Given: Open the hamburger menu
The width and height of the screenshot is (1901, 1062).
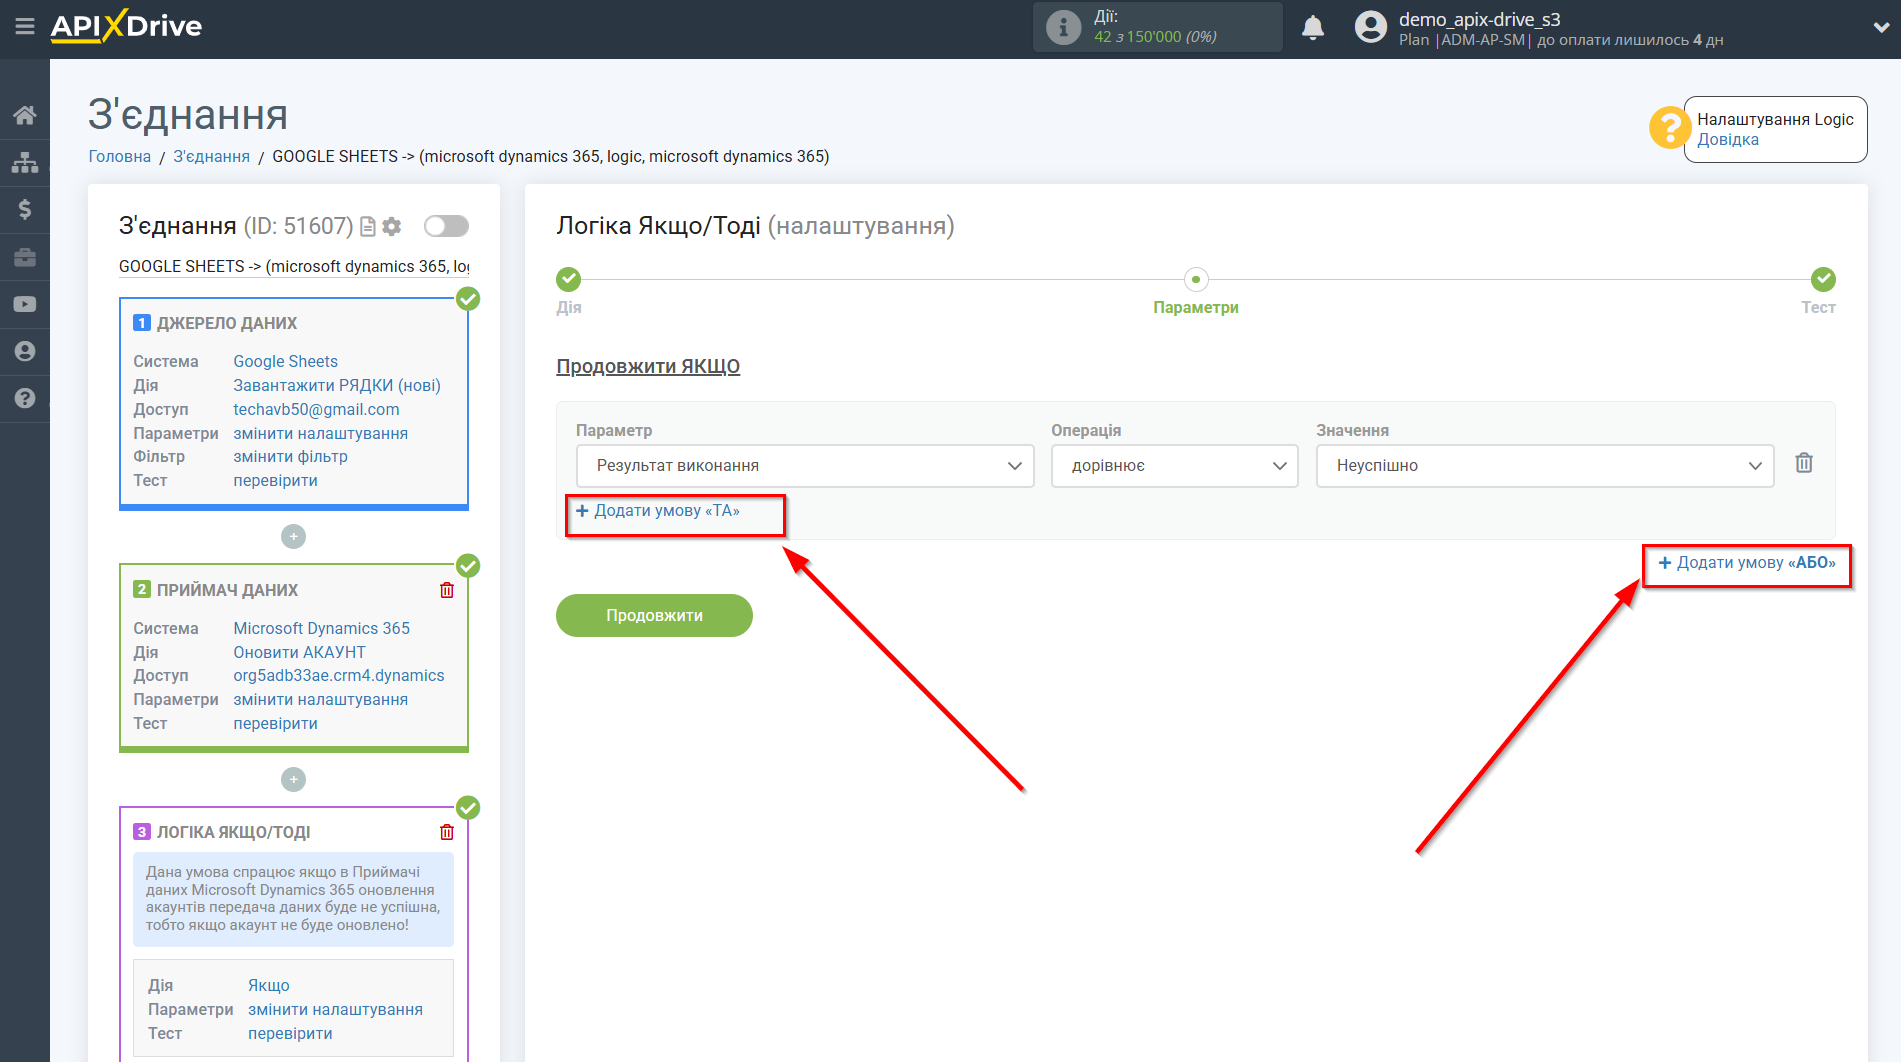Looking at the screenshot, I should [x=25, y=27].
